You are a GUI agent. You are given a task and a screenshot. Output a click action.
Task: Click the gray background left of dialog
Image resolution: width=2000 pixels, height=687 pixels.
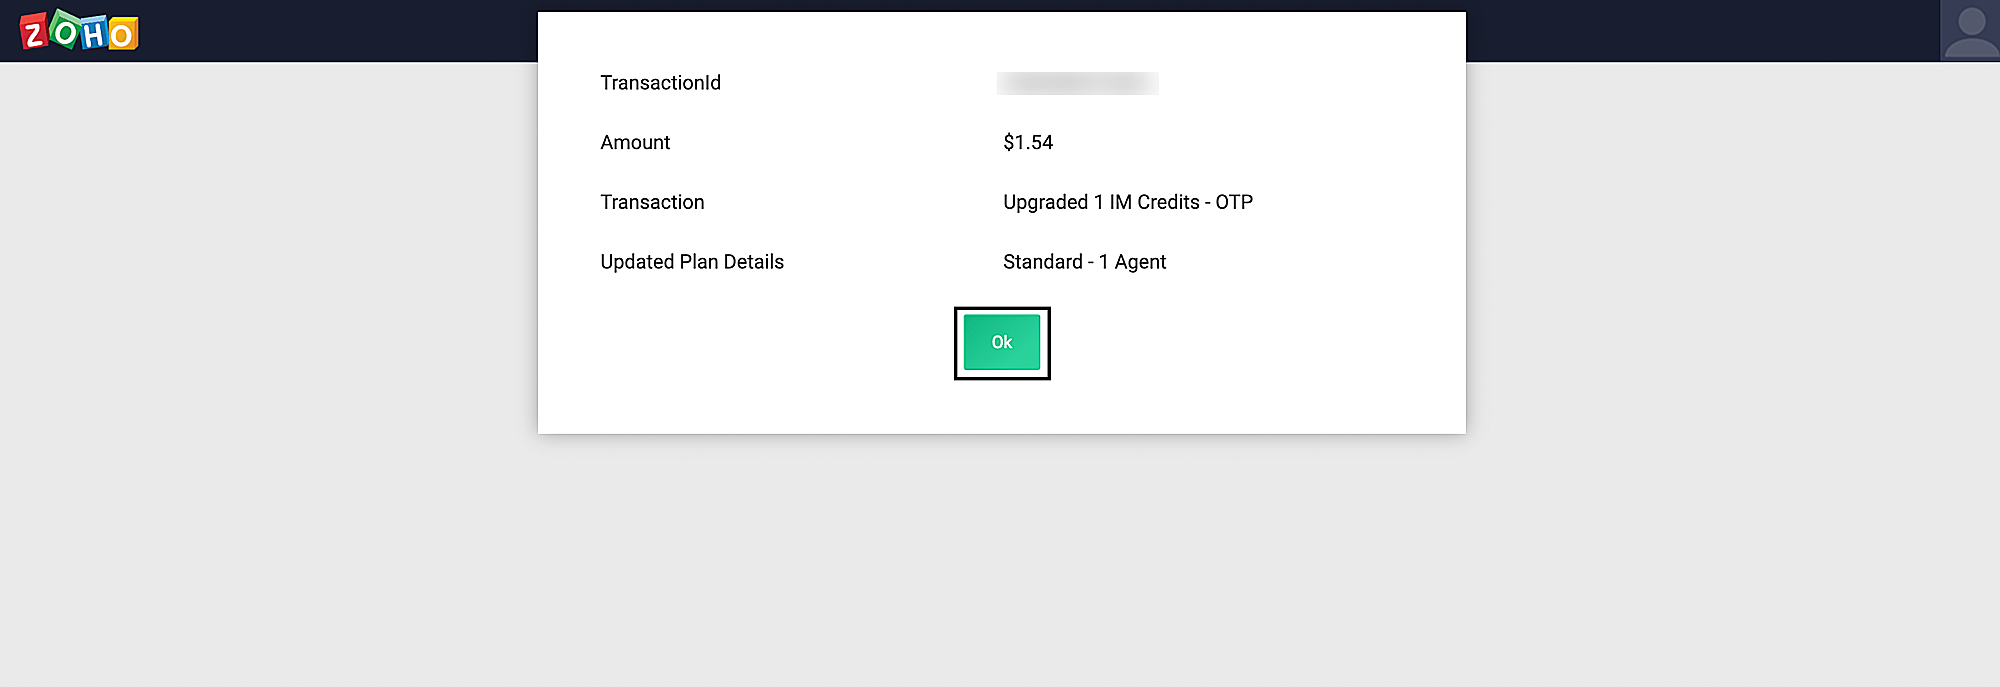click(x=270, y=300)
